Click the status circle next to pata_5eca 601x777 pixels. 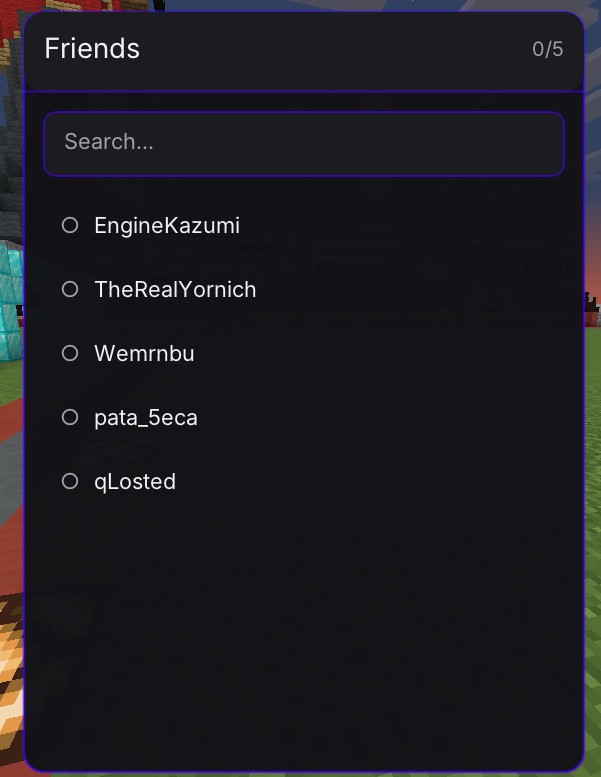pos(70,417)
